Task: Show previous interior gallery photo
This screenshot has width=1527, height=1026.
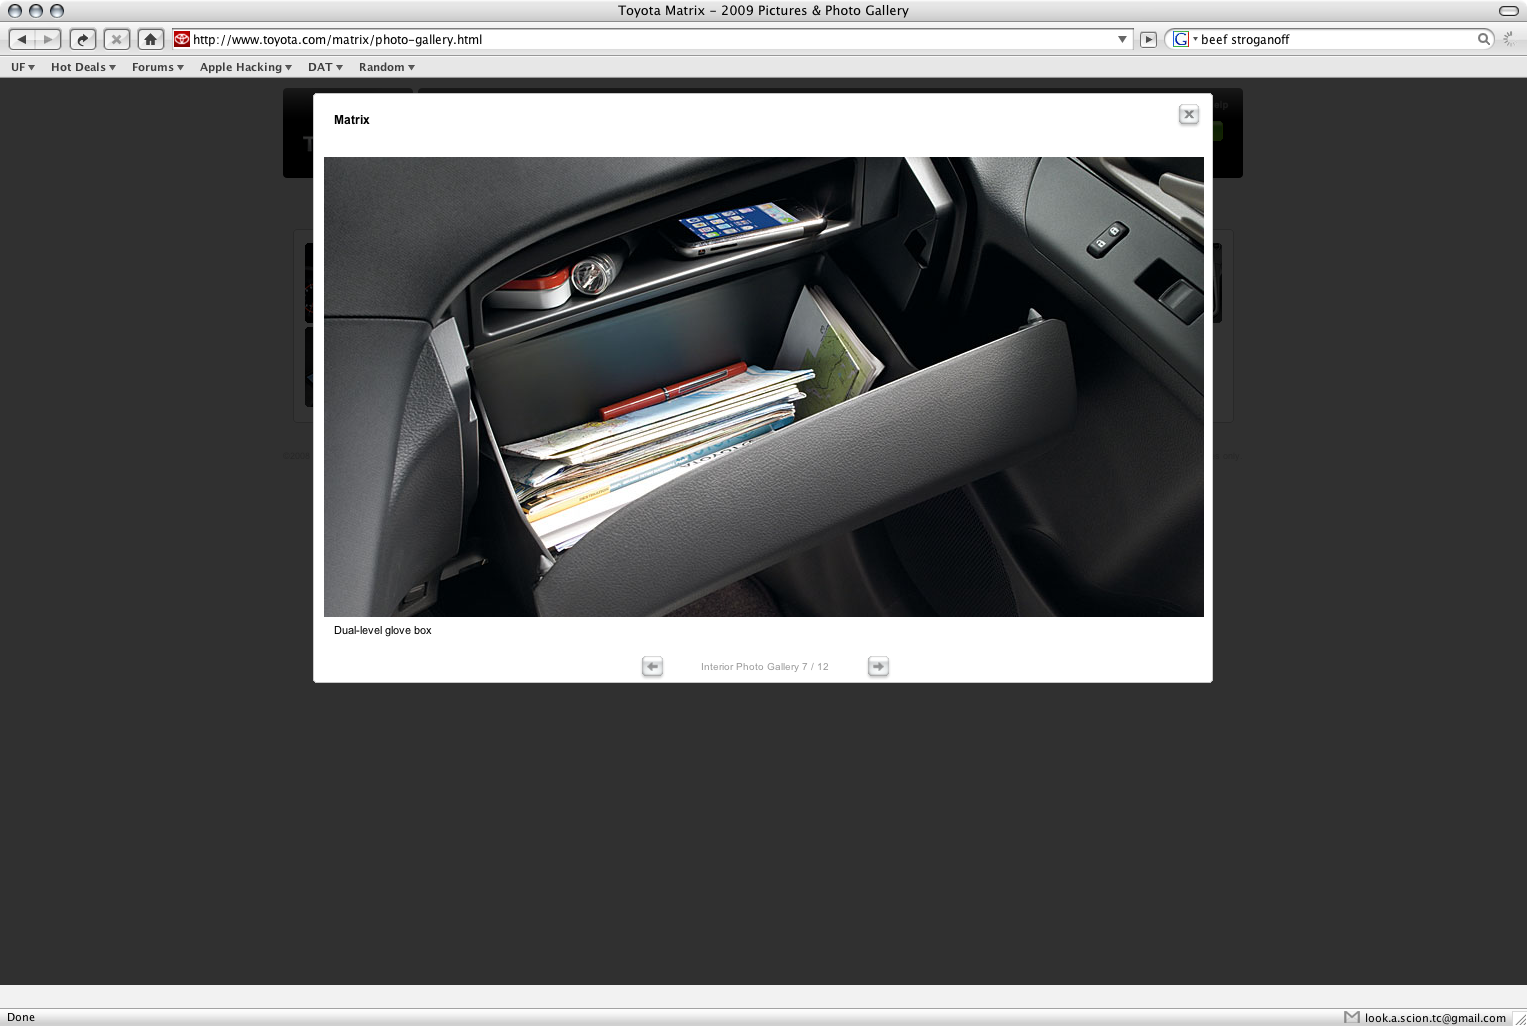Action: pyautogui.click(x=652, y=666)
